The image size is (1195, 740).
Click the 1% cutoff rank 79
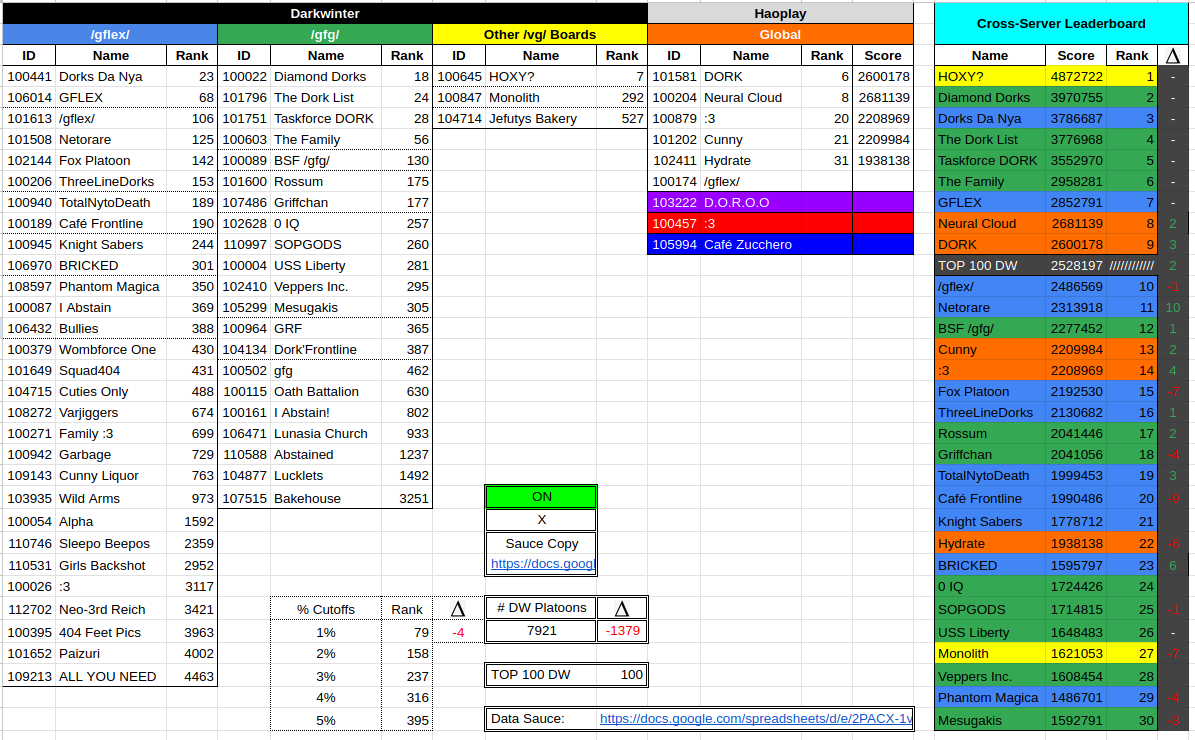point(407,633)
